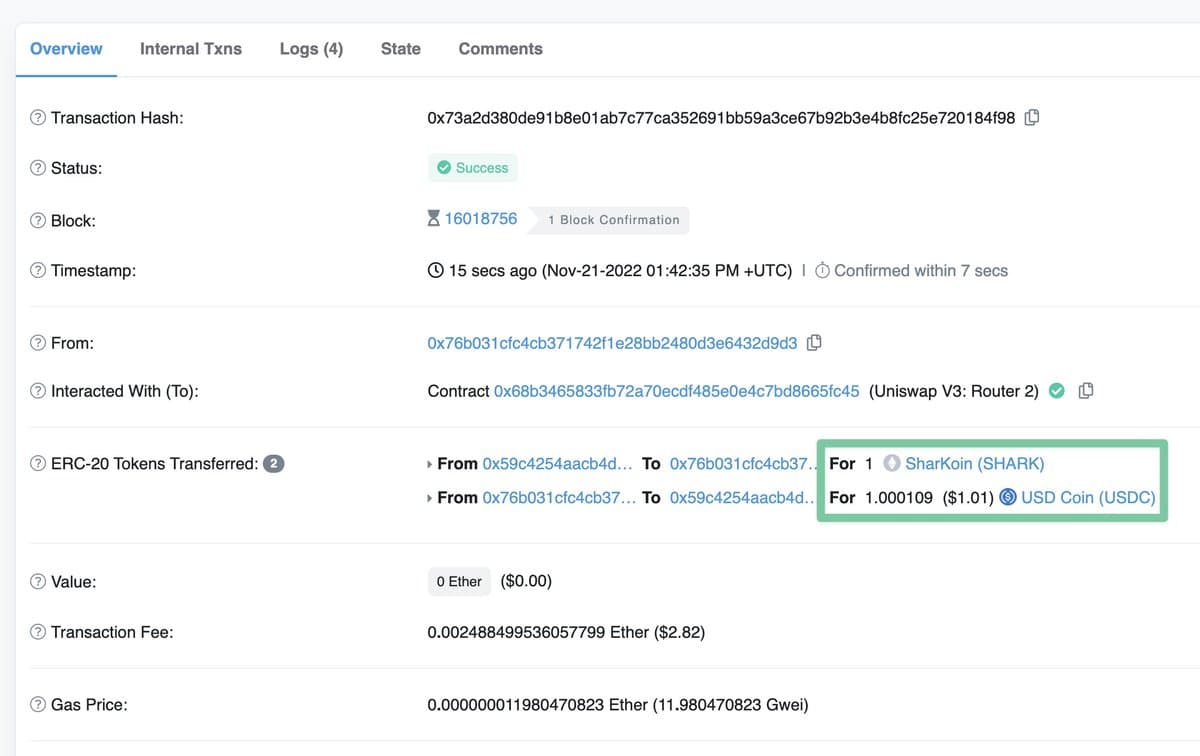Screen dimensions: 1200x756
Task: Click the ERC-20 transfer count badge 2
Action: pos(274,464)
